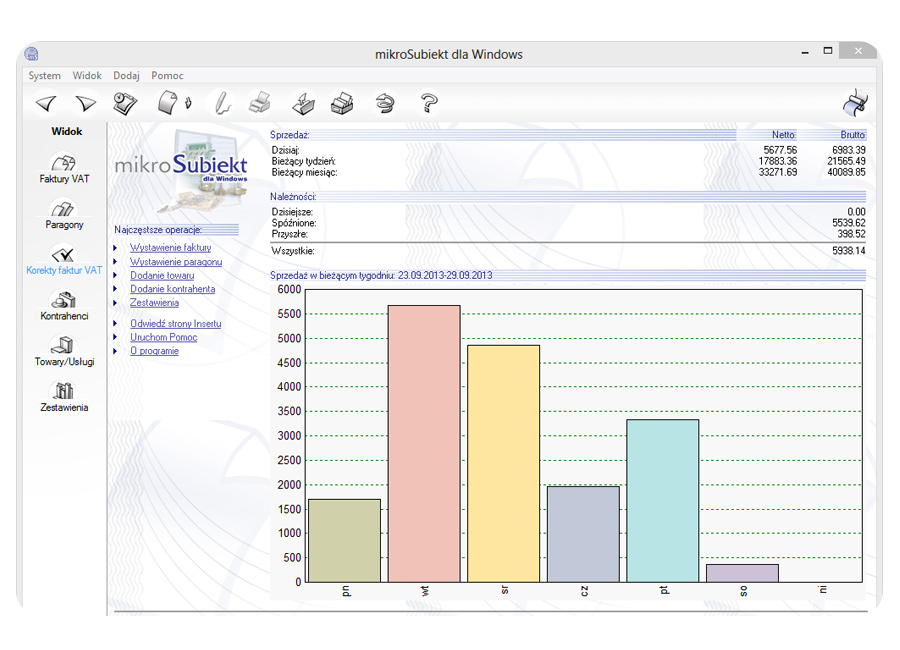Click the monthly netto value 33271.69

778,172
